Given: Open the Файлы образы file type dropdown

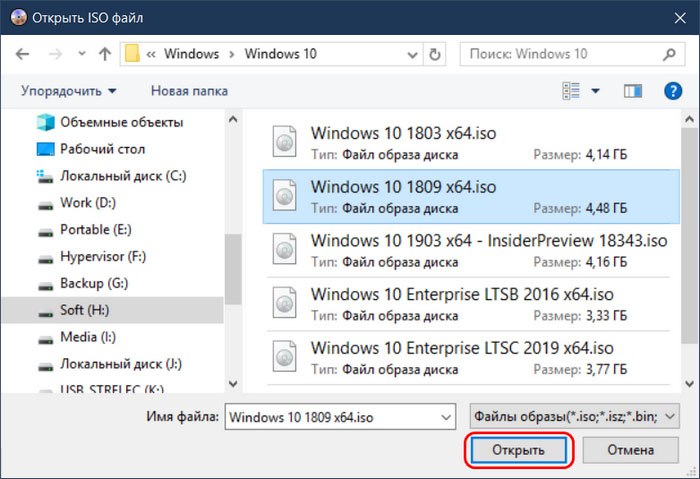Looking at the screenshot, I should (575, 417).
